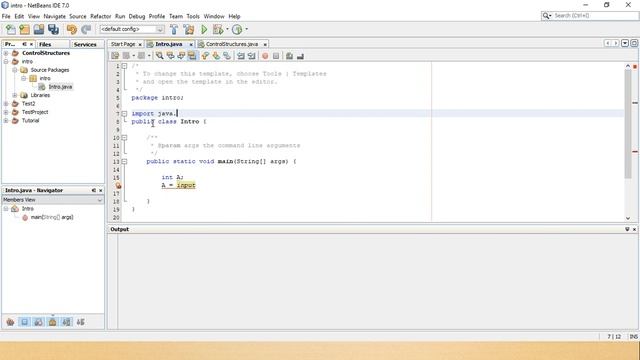Open the Profile Project dropdown arrow

[x=246, y=29]
